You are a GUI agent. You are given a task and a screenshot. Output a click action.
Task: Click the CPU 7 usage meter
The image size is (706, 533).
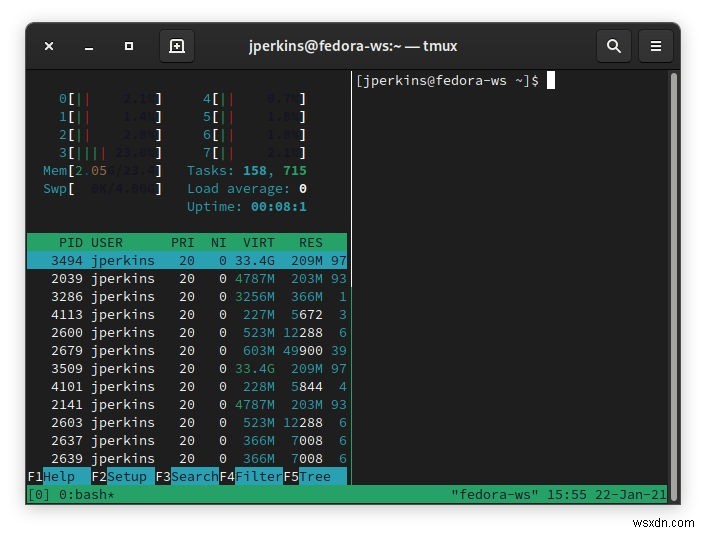pyautogui.click(x=254, y=153)
